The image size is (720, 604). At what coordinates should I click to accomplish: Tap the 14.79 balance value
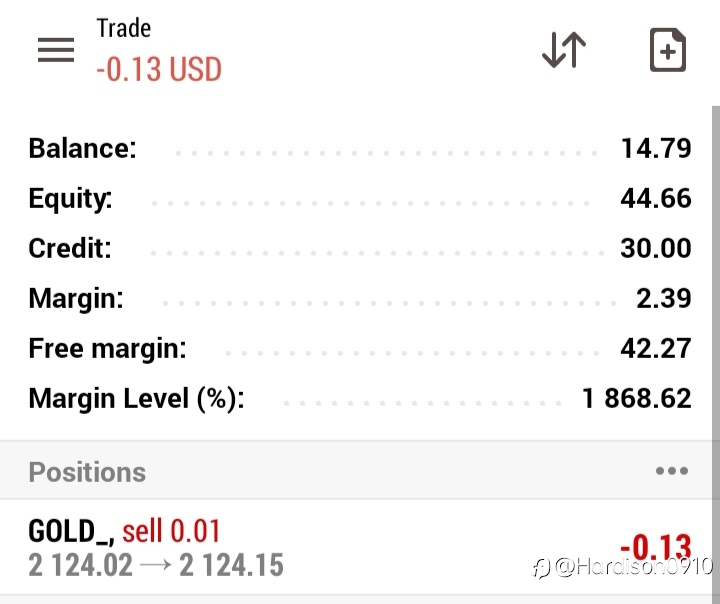(x=656, y=148)
